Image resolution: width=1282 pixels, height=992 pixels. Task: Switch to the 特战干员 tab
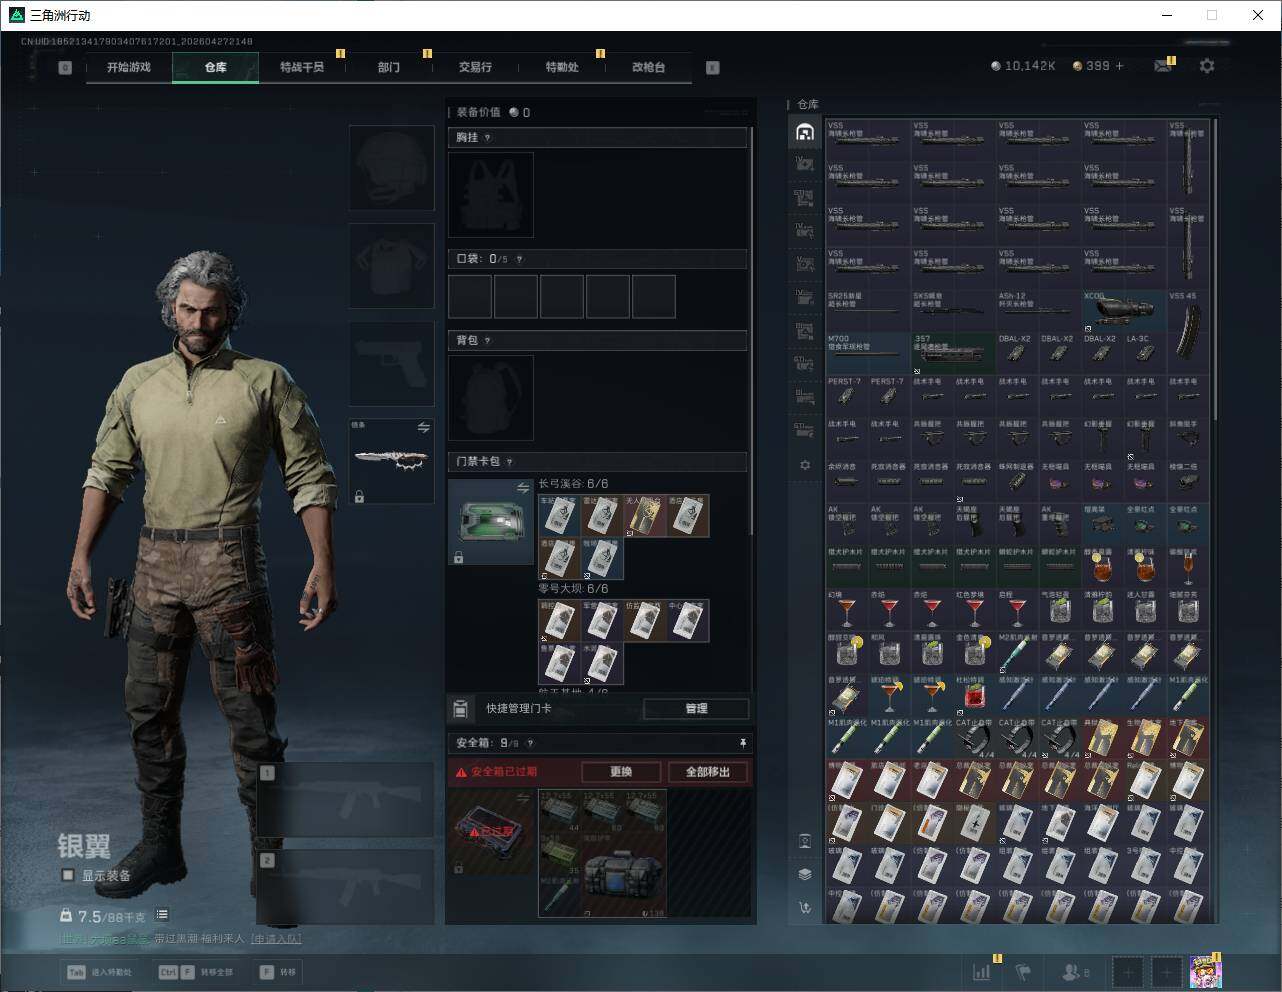coord(302,67)
